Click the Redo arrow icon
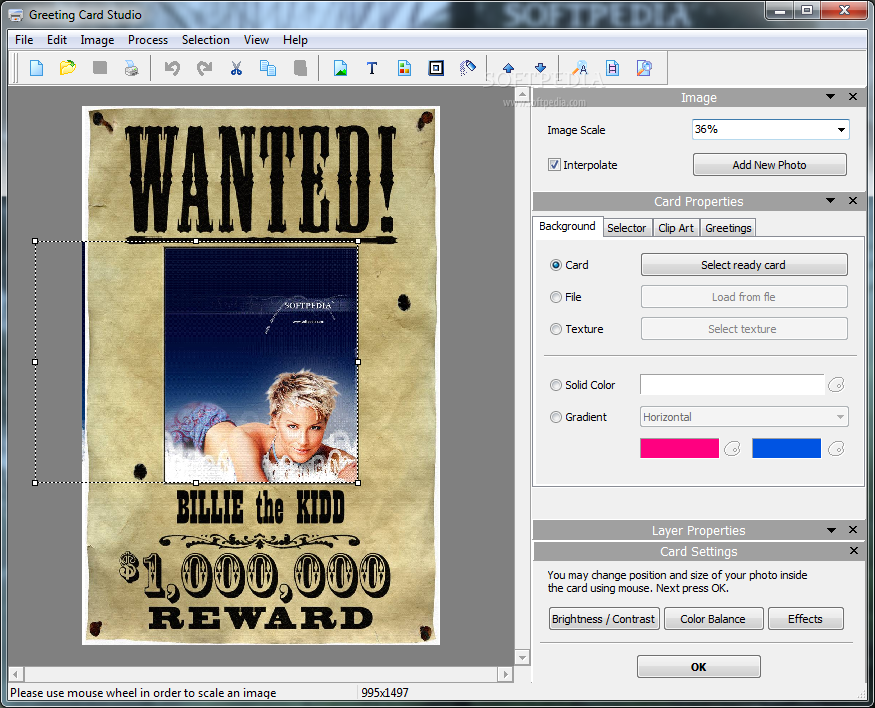 204,68
